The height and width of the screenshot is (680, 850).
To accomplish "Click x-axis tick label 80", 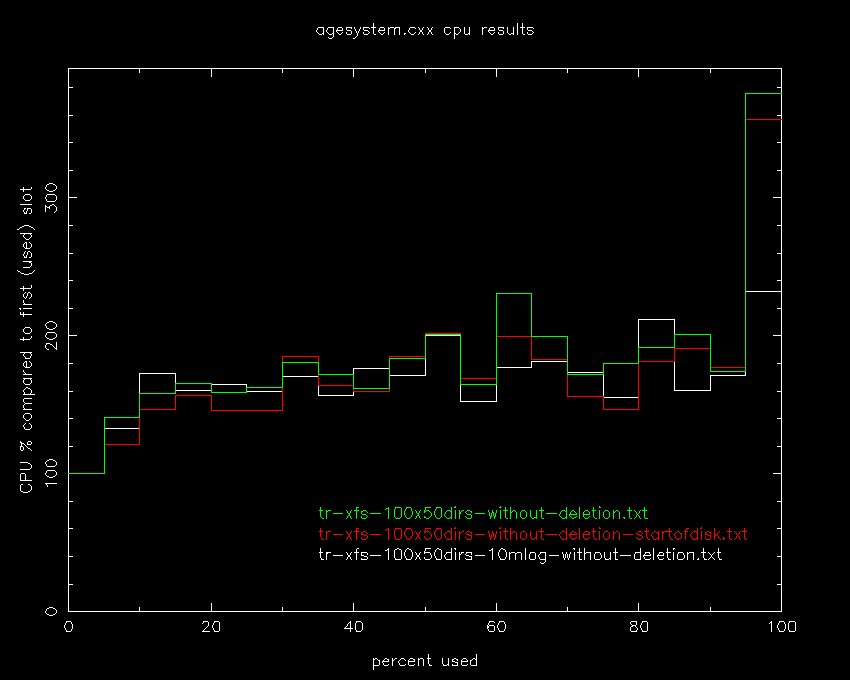I will coord(639,627).
